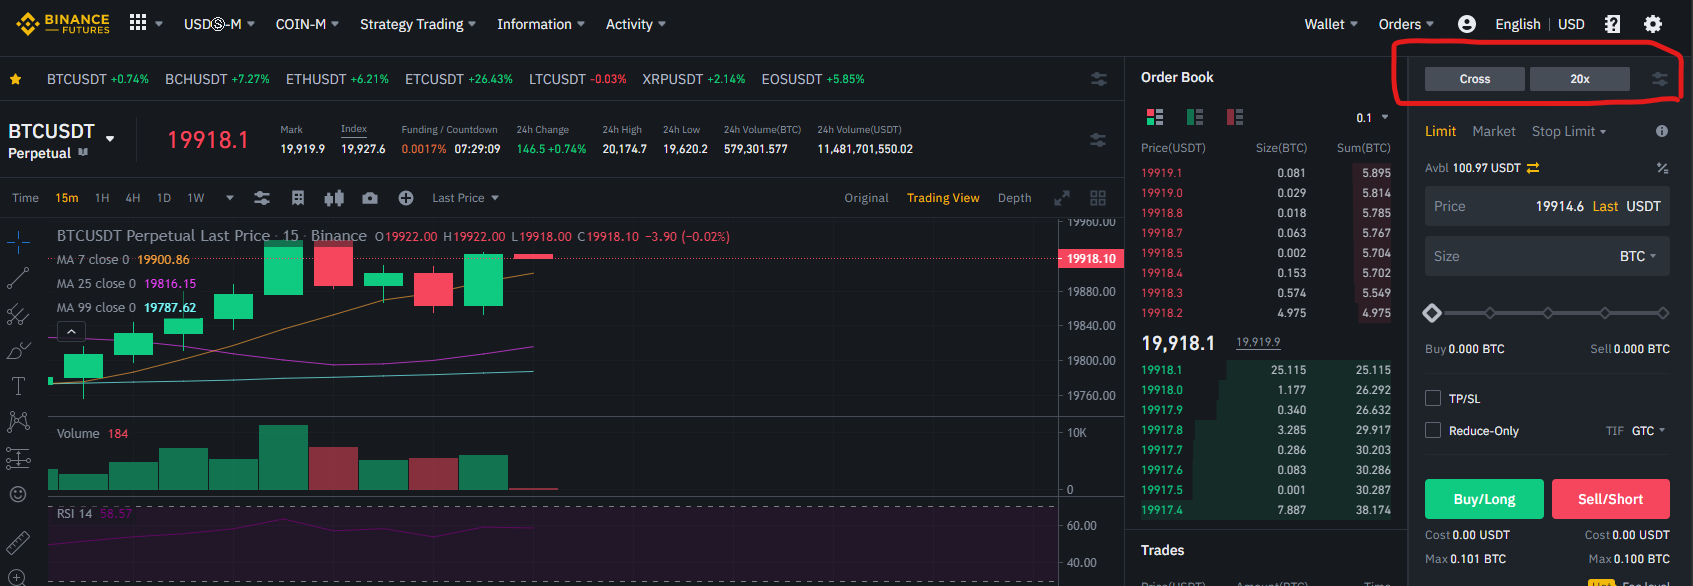1693x586 pixels.
Task: Click the Binance Futures logo
Action: (63, 24)
